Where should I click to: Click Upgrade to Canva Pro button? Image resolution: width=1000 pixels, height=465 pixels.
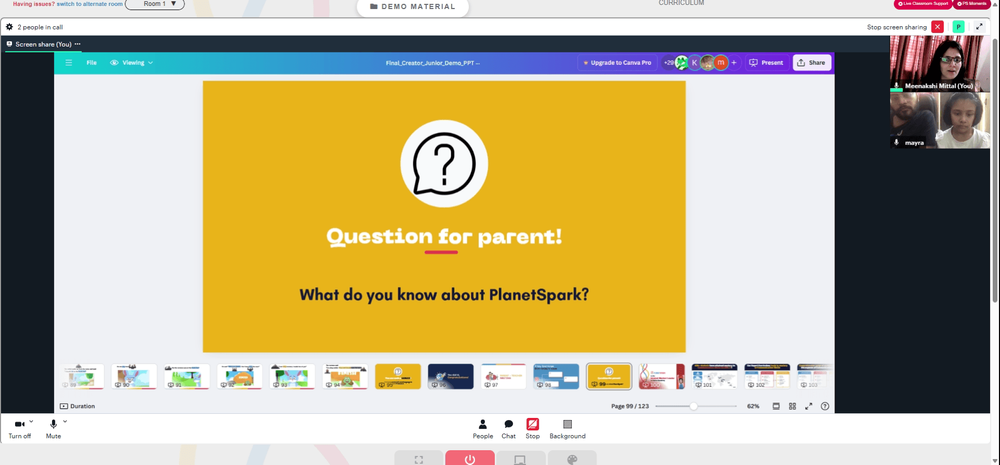(x=617, y=63)
